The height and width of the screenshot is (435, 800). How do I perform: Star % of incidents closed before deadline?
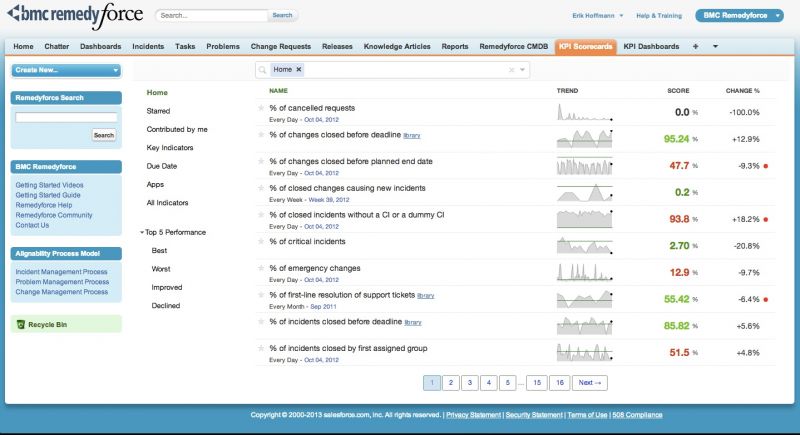(x=261, y=321)
